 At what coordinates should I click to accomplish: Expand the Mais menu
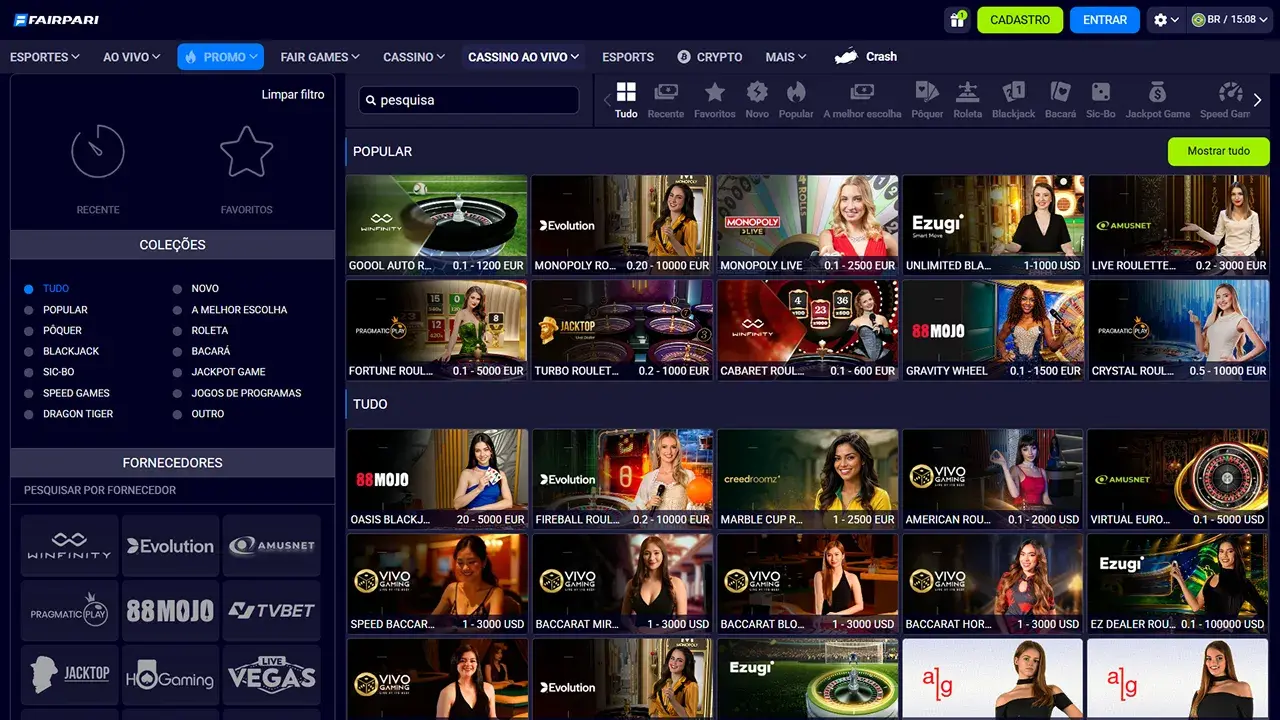click(786, 57)
